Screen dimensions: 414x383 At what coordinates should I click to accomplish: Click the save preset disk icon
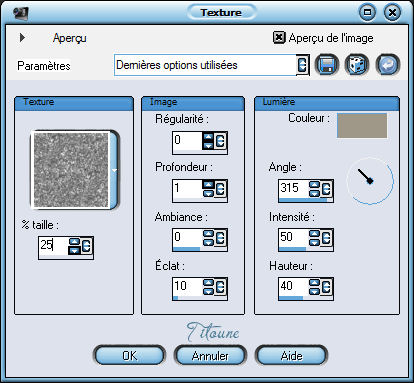[327, 64]
